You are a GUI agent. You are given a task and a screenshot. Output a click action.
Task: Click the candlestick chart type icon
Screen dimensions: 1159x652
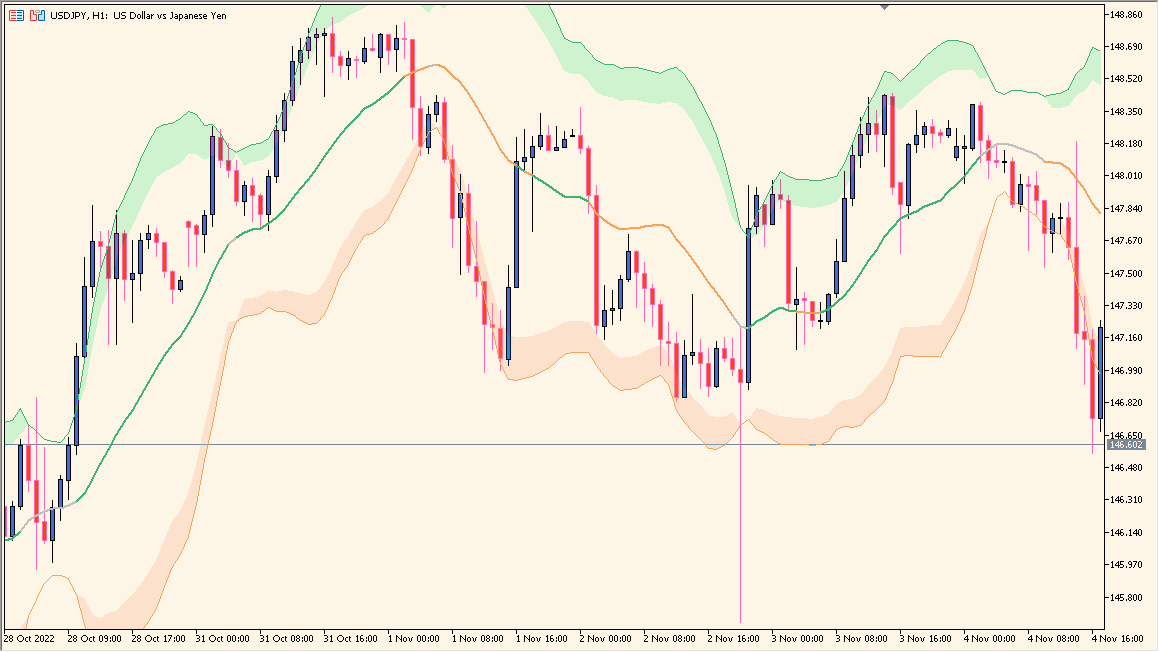36,15
